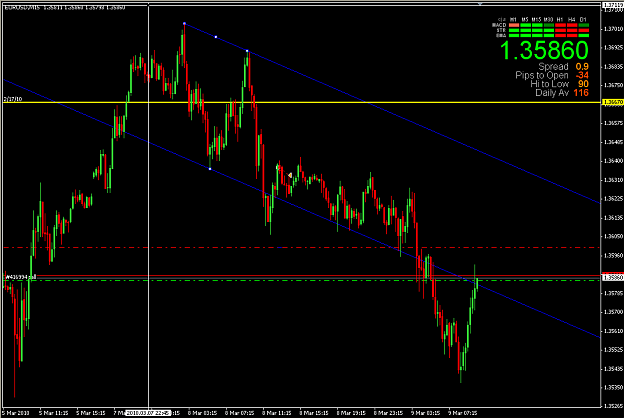Click the Spread value 0.9
The height and width of the screenshot is (419, 625).
coord(582,67)
